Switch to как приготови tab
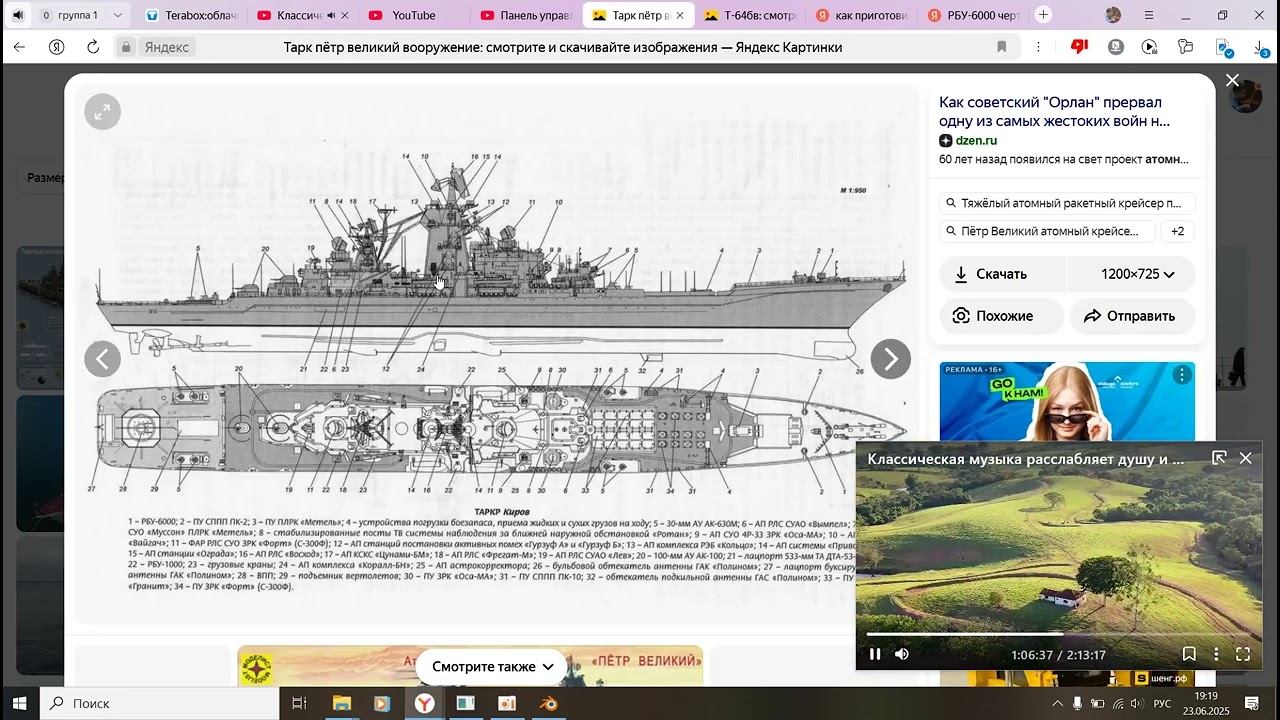The width and height of the screenshot is (1280, 720). pyautogui.click(x=860, y=15)
